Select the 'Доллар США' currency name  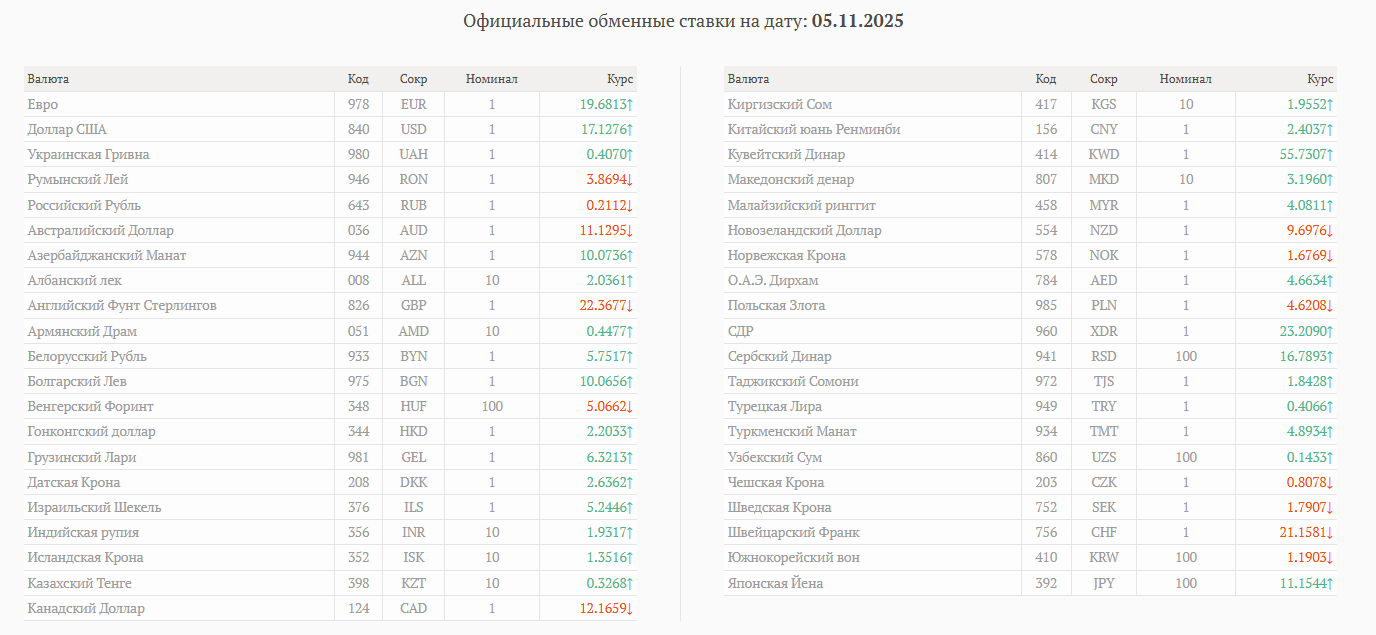point(67,130)
